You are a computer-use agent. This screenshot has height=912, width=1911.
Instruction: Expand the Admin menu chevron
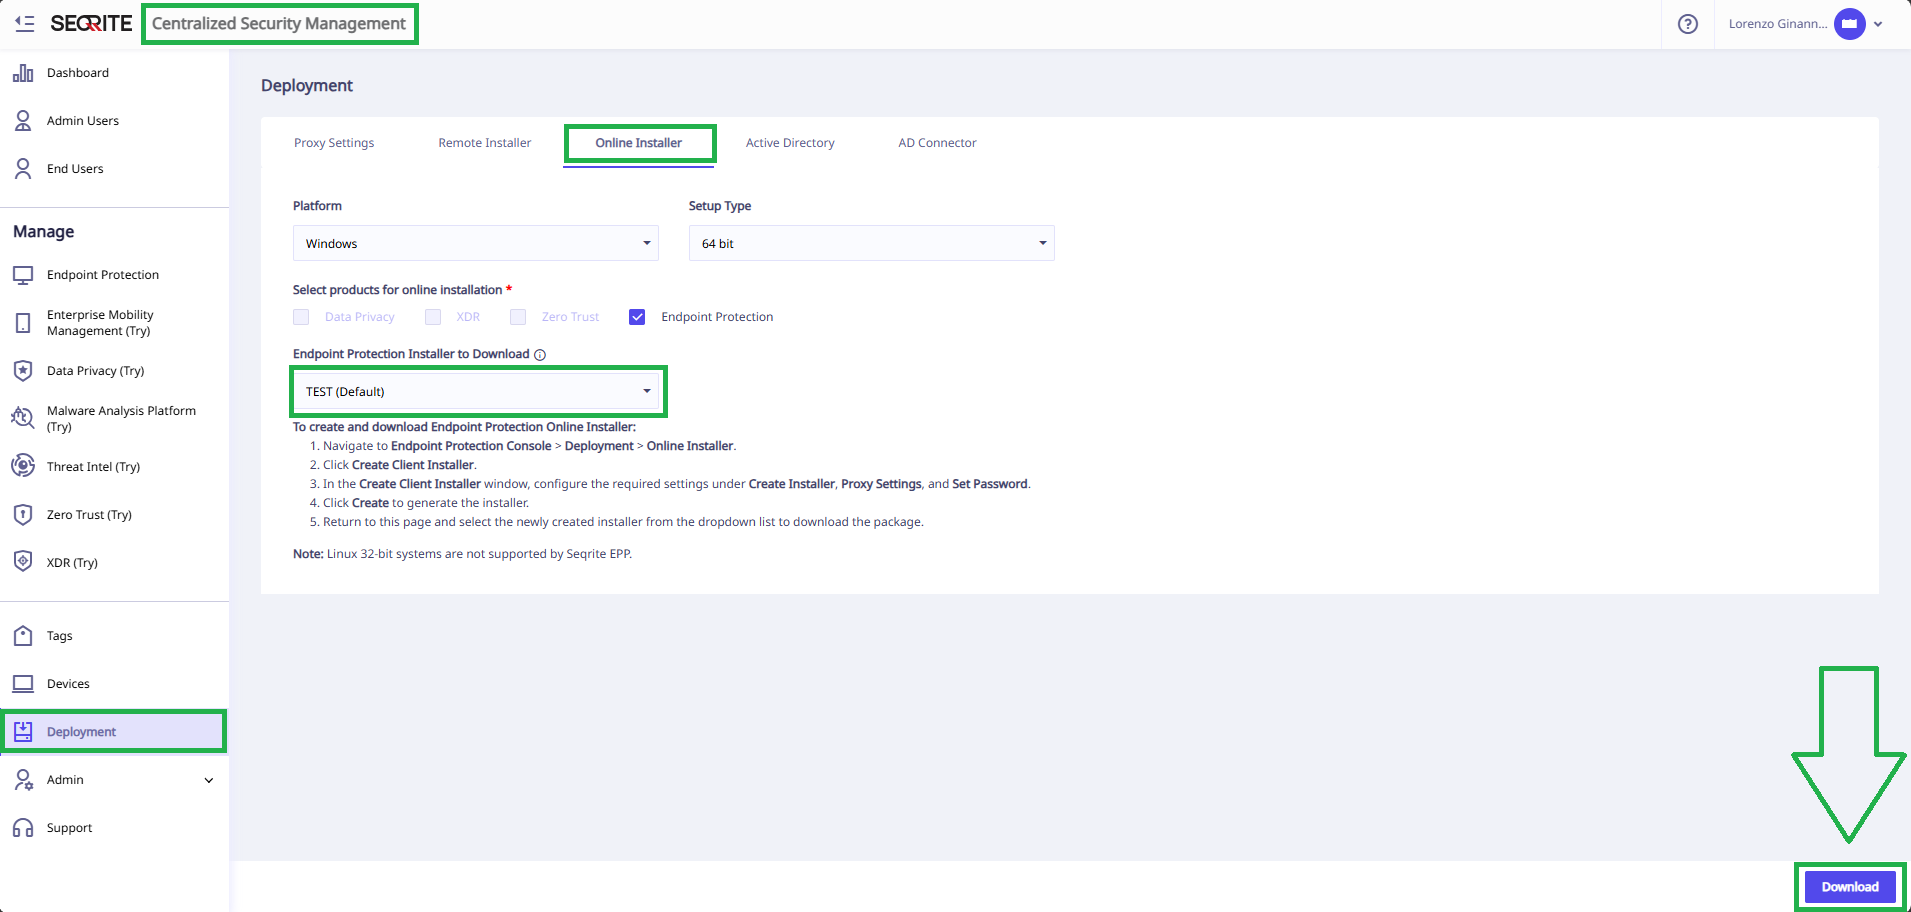pyautogui.click(x=209, y=780)
